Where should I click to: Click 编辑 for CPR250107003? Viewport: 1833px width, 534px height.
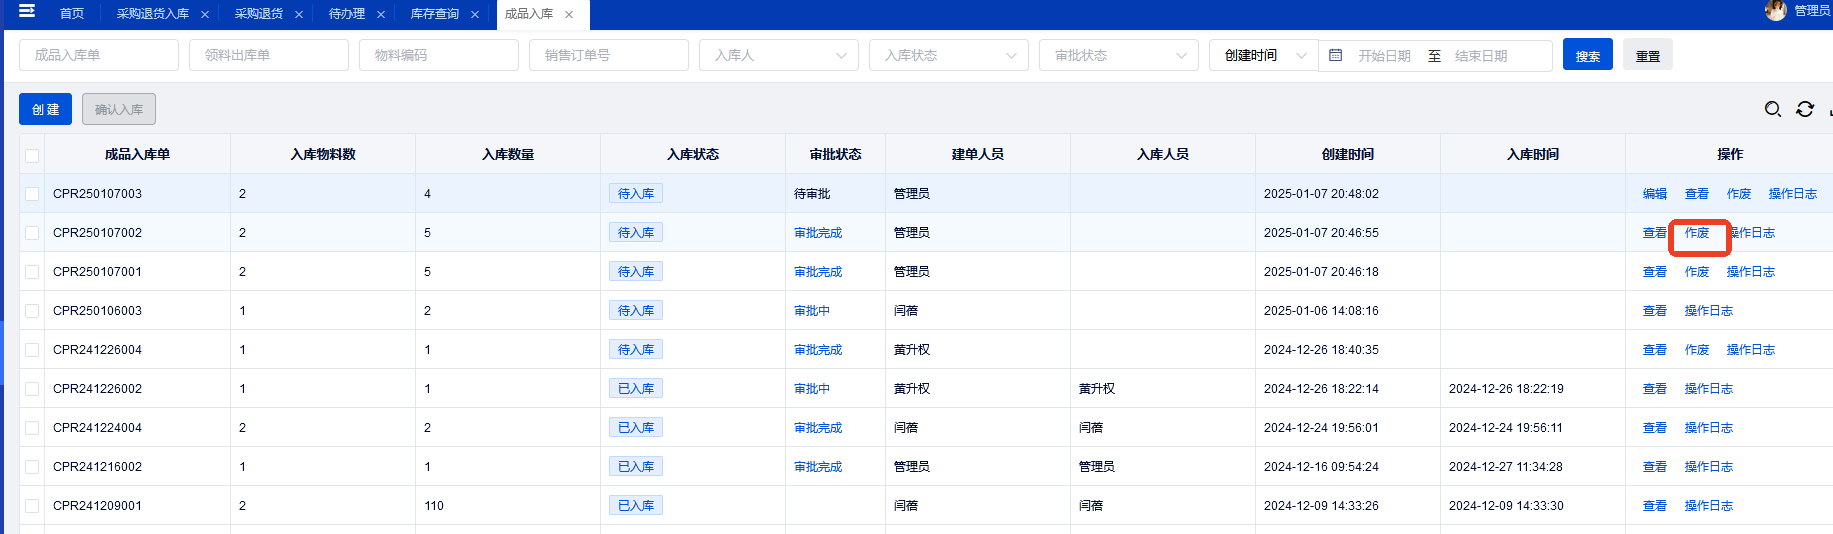pos(1655,194)
